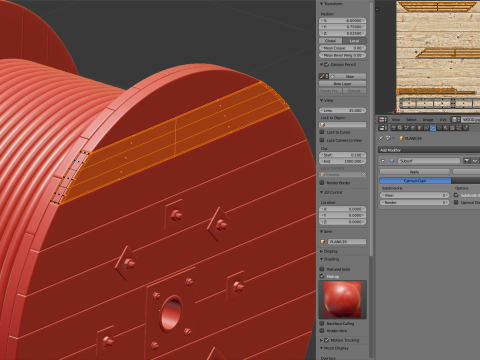This screenshot has width=480, height=360.
Task: Click the Subdivisions View value field
Action: 415,195
